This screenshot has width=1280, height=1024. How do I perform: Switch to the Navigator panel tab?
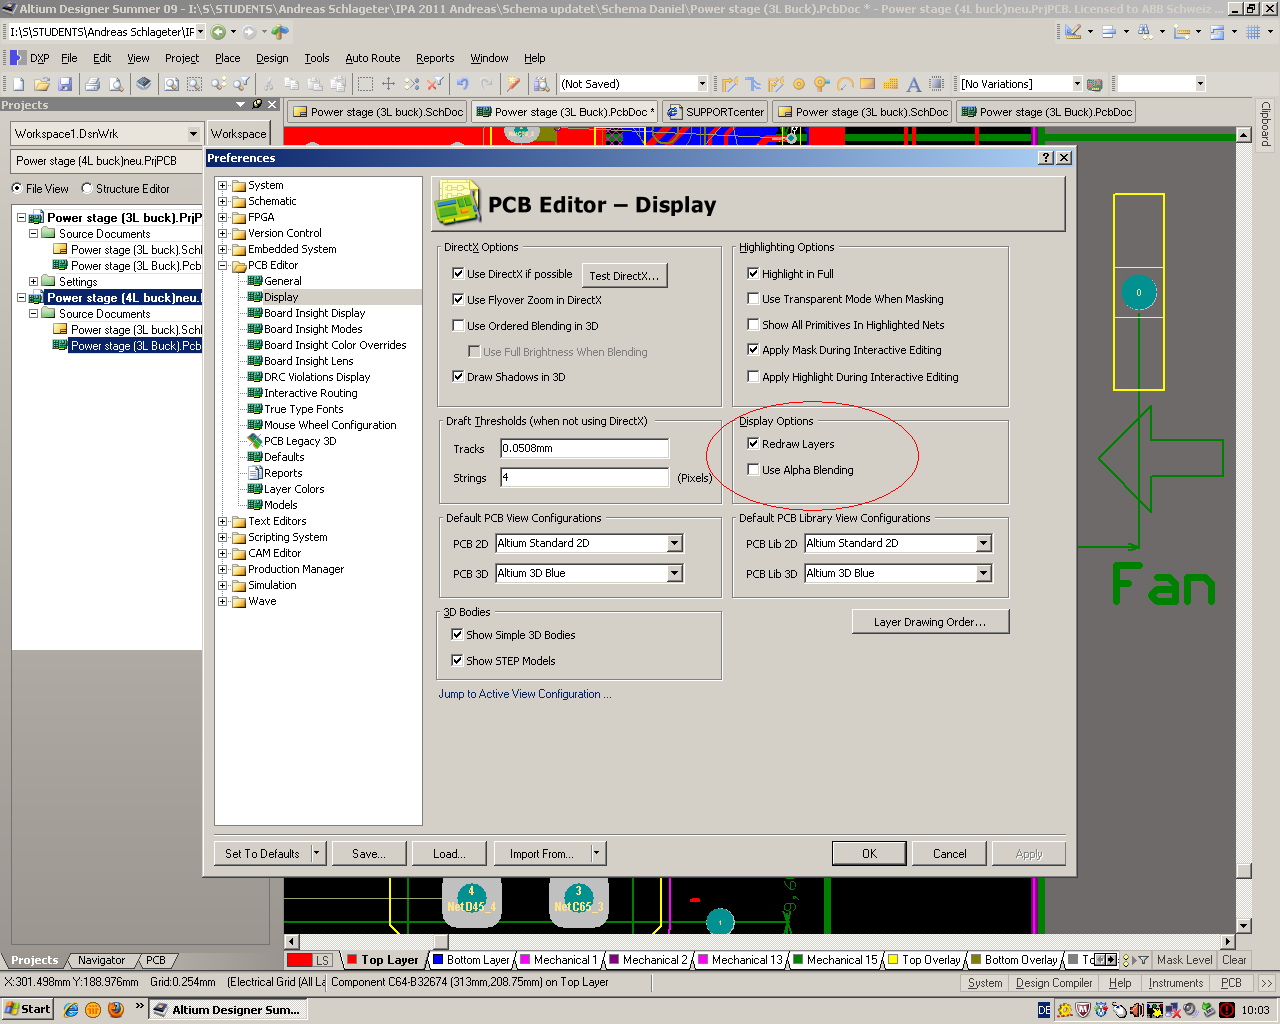101,960
